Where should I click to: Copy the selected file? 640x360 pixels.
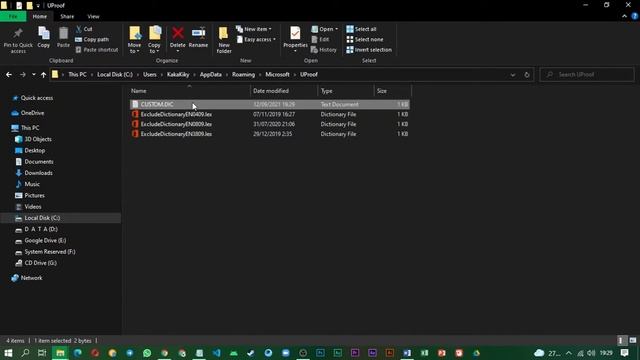click(44, 38)
